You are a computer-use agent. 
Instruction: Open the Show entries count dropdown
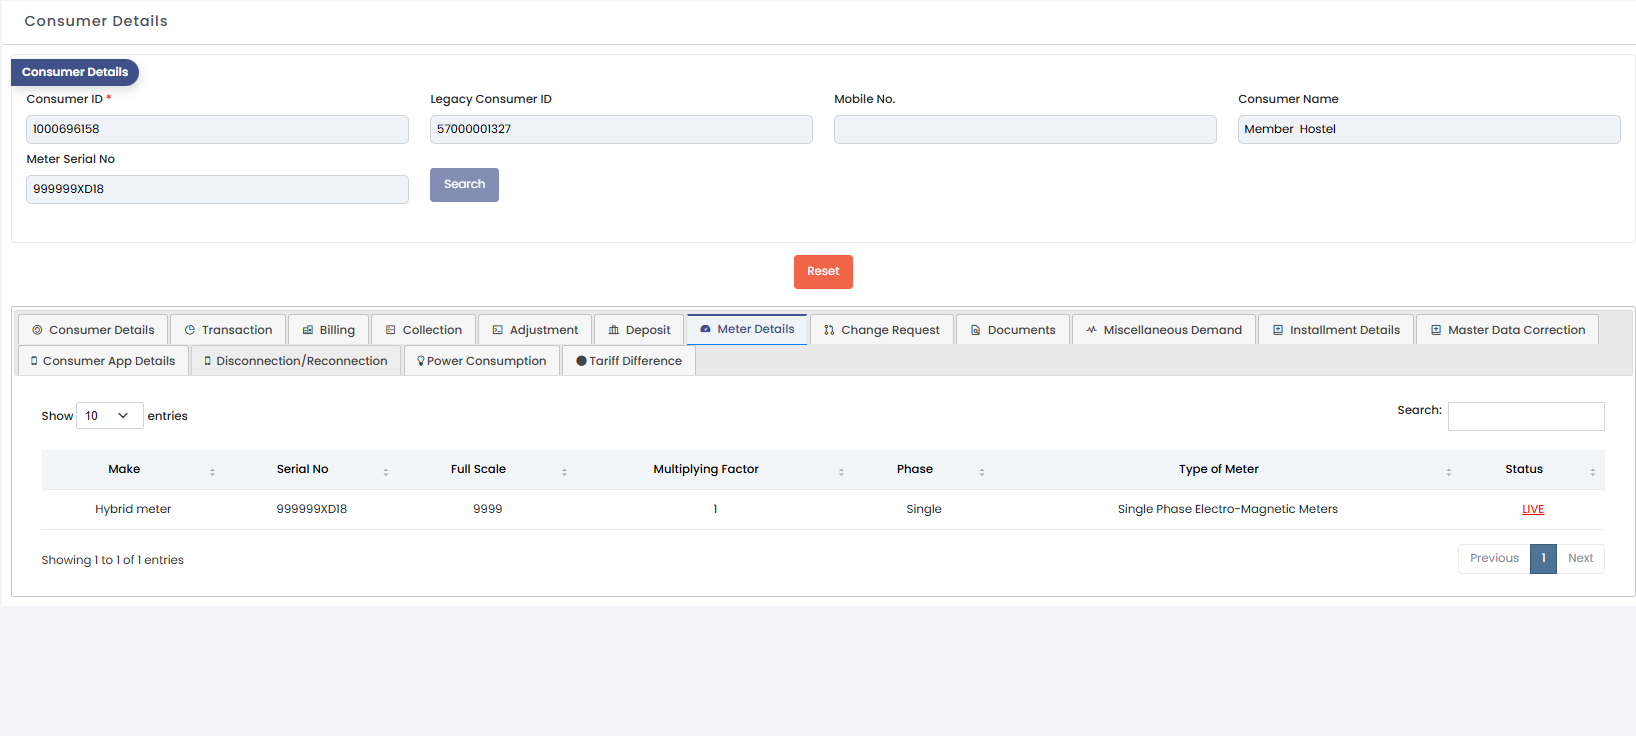(109, 416)
